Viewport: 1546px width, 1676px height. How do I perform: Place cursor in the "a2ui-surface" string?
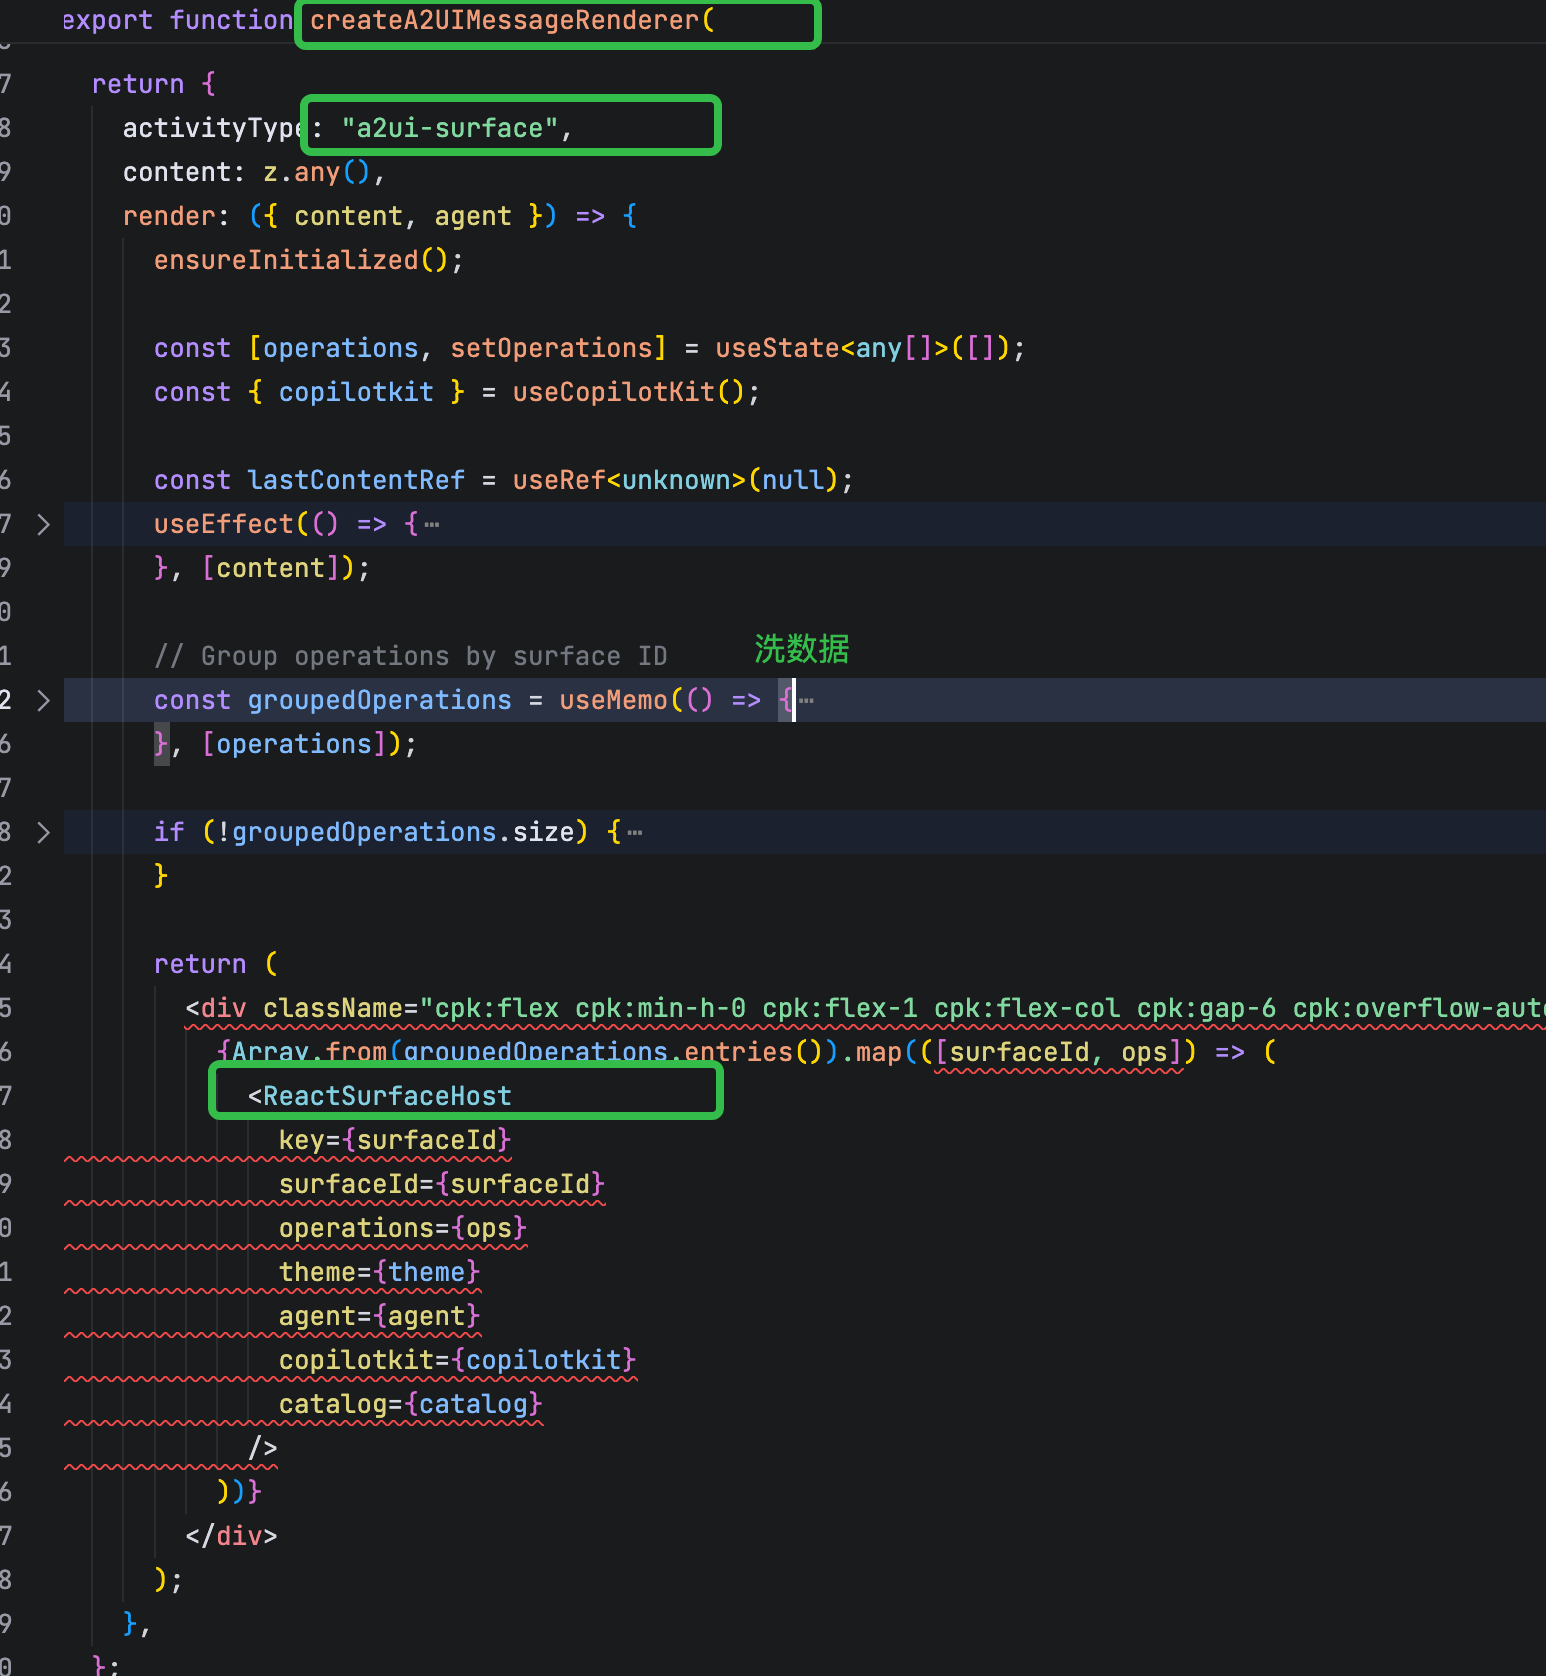[x=450, y=128]
